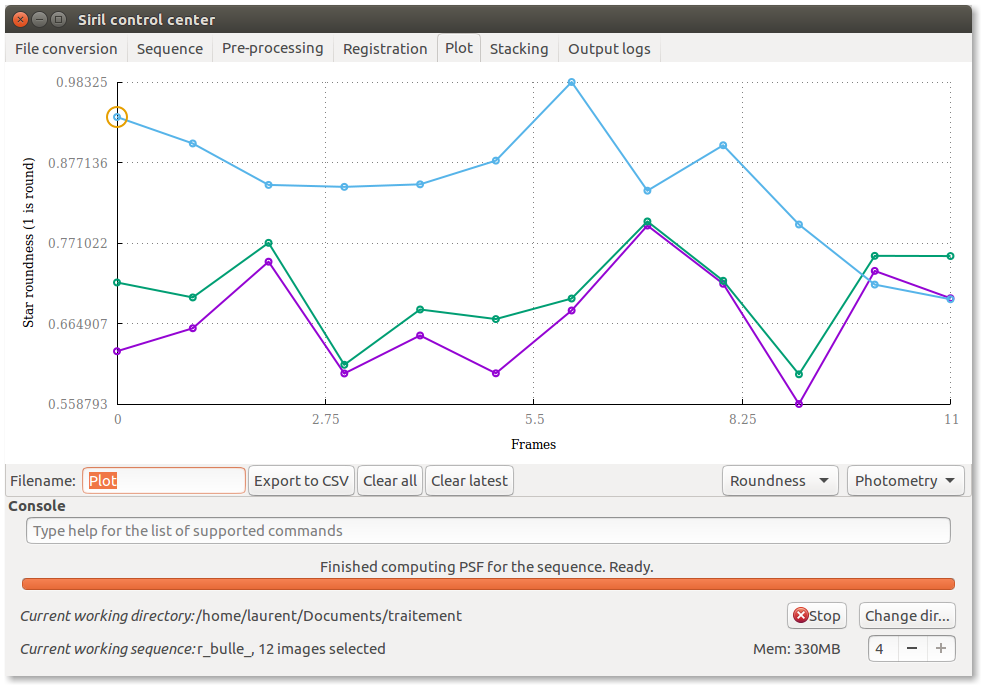Minimize the Siril window
This screenshot has height=685, width=981.
(x=39, y=19)
